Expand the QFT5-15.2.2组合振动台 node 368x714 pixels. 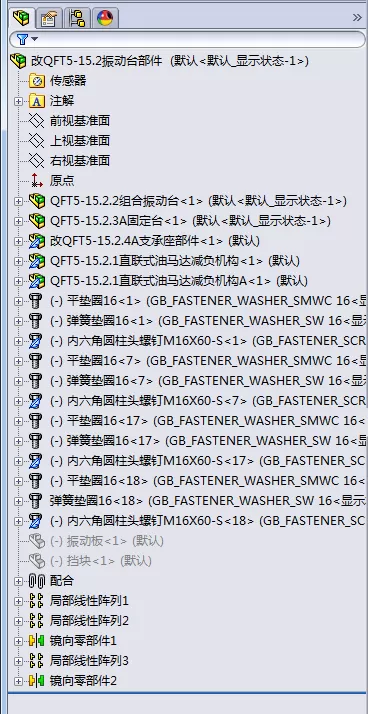(18, 201)
